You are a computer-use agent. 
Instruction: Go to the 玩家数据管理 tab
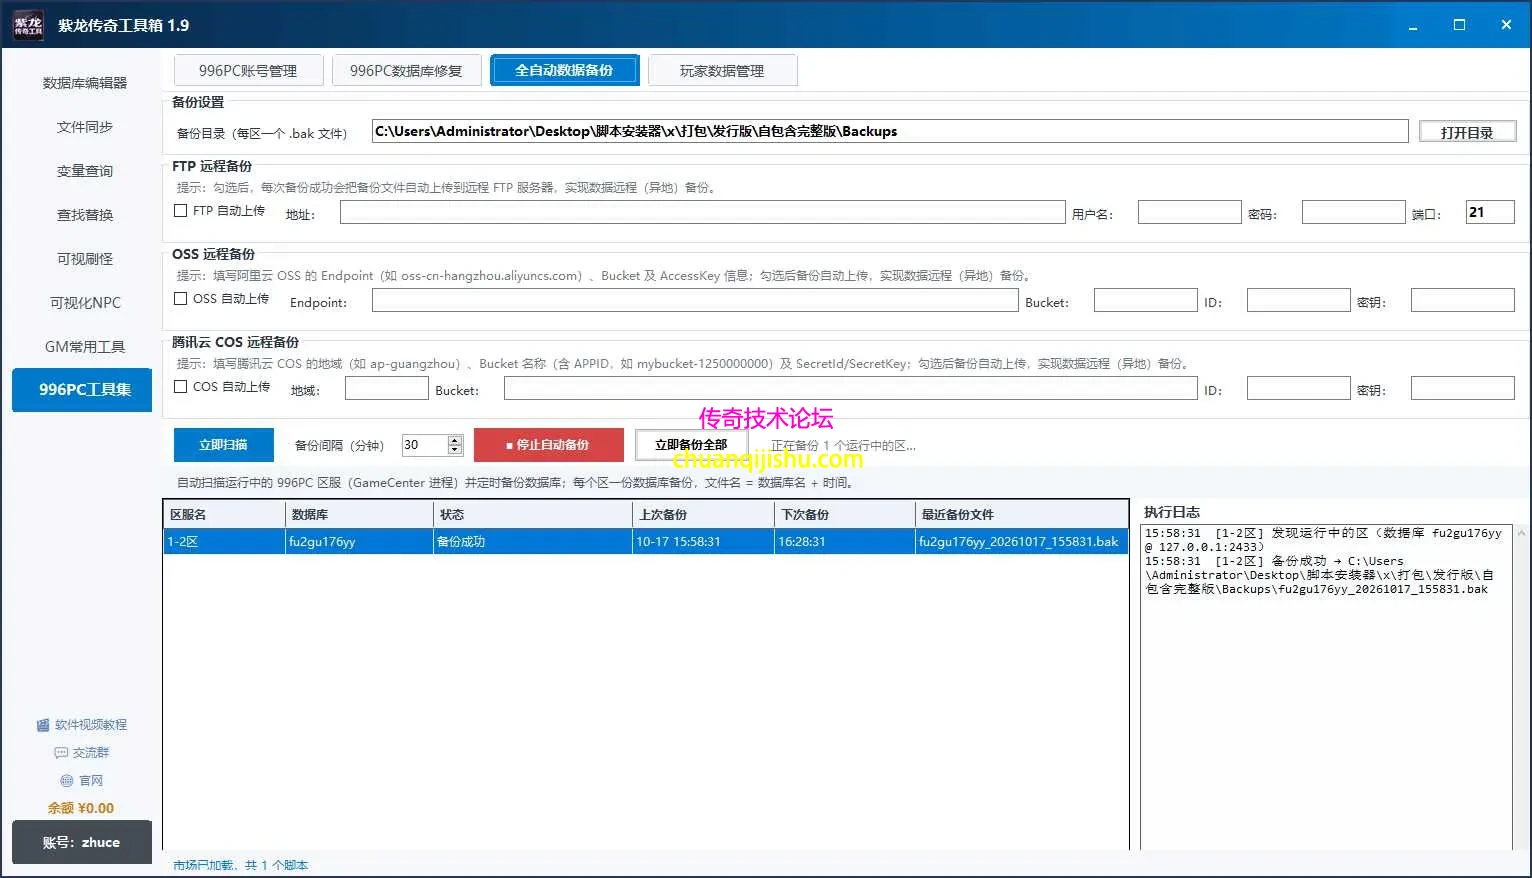tap(722, 71)
